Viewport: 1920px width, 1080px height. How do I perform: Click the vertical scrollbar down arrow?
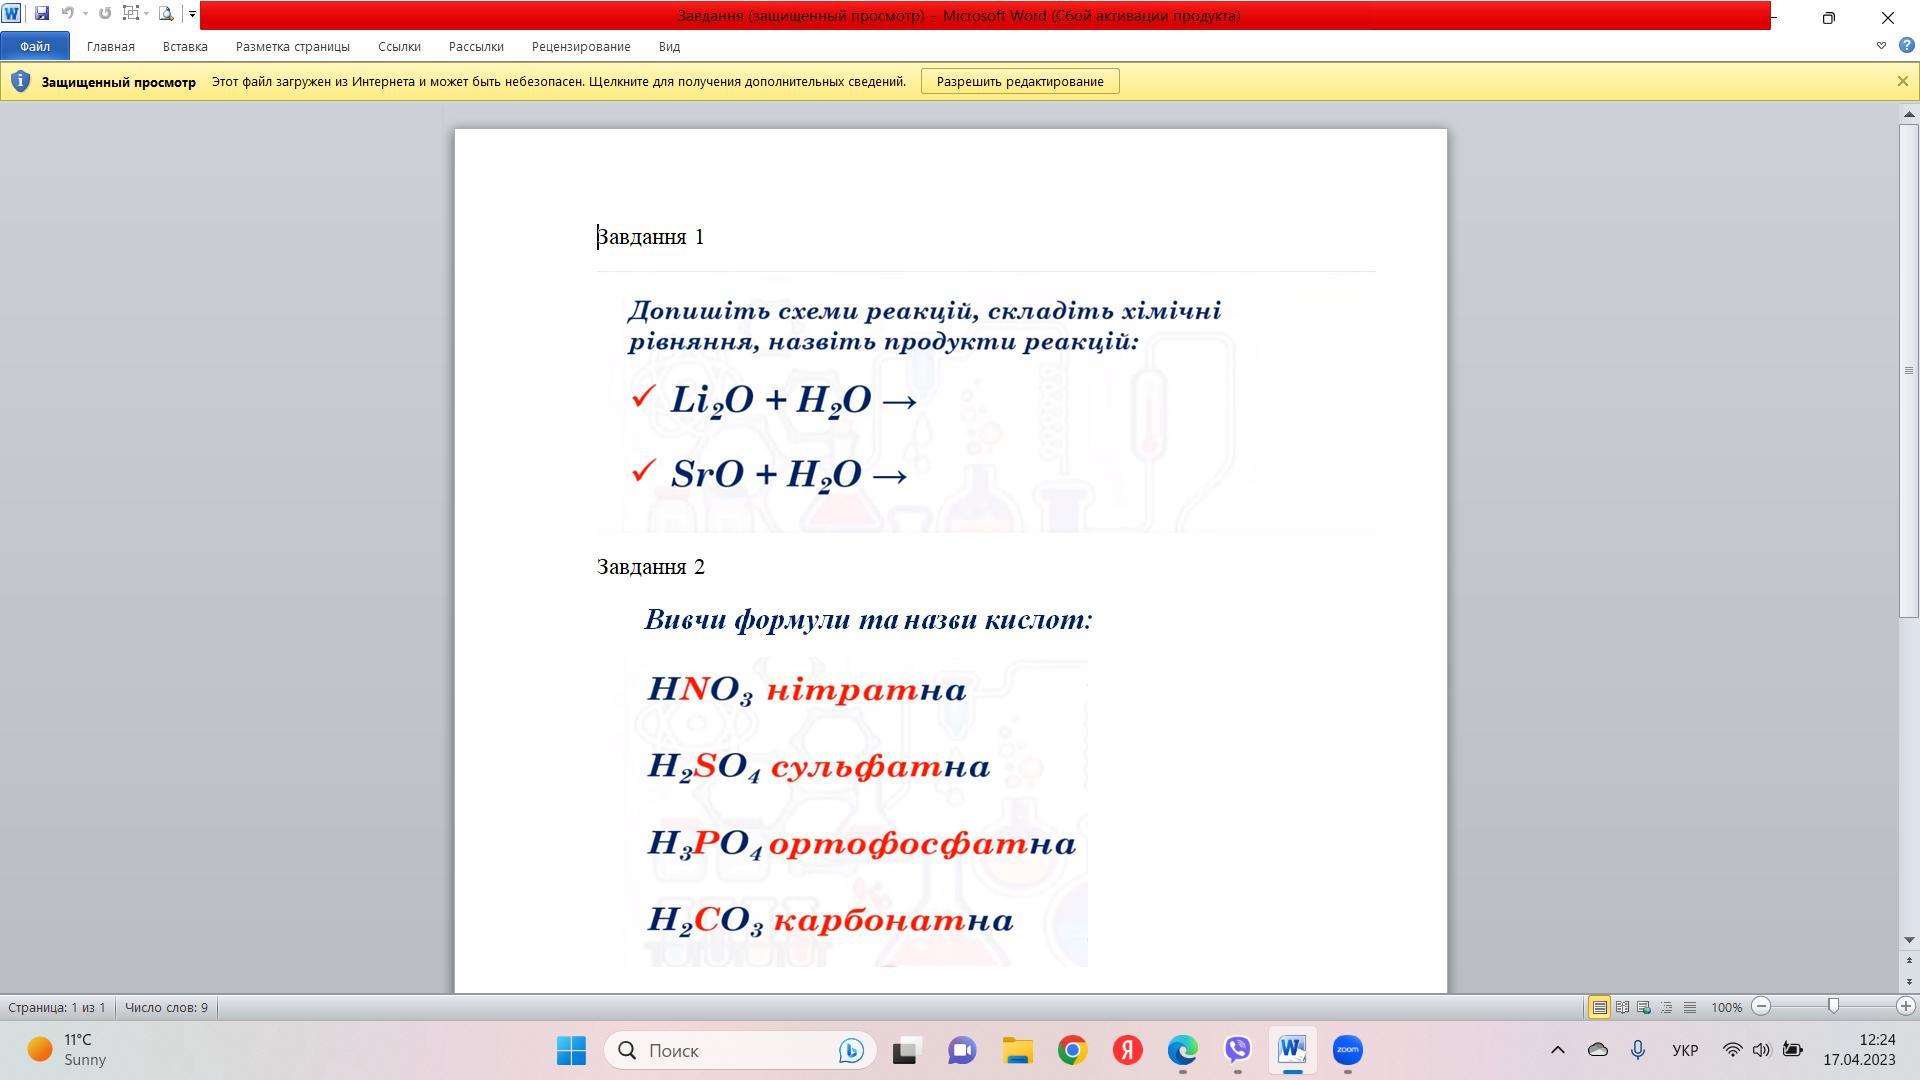point(1908,940)
